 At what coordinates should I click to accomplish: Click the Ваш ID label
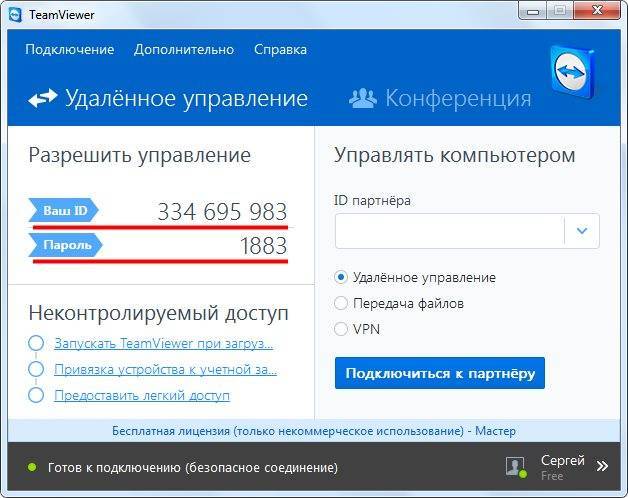63,210
